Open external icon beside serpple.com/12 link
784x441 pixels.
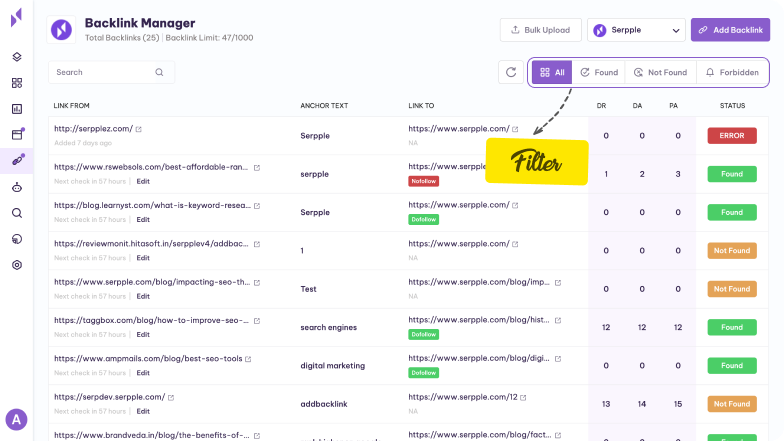coord(523,398)
